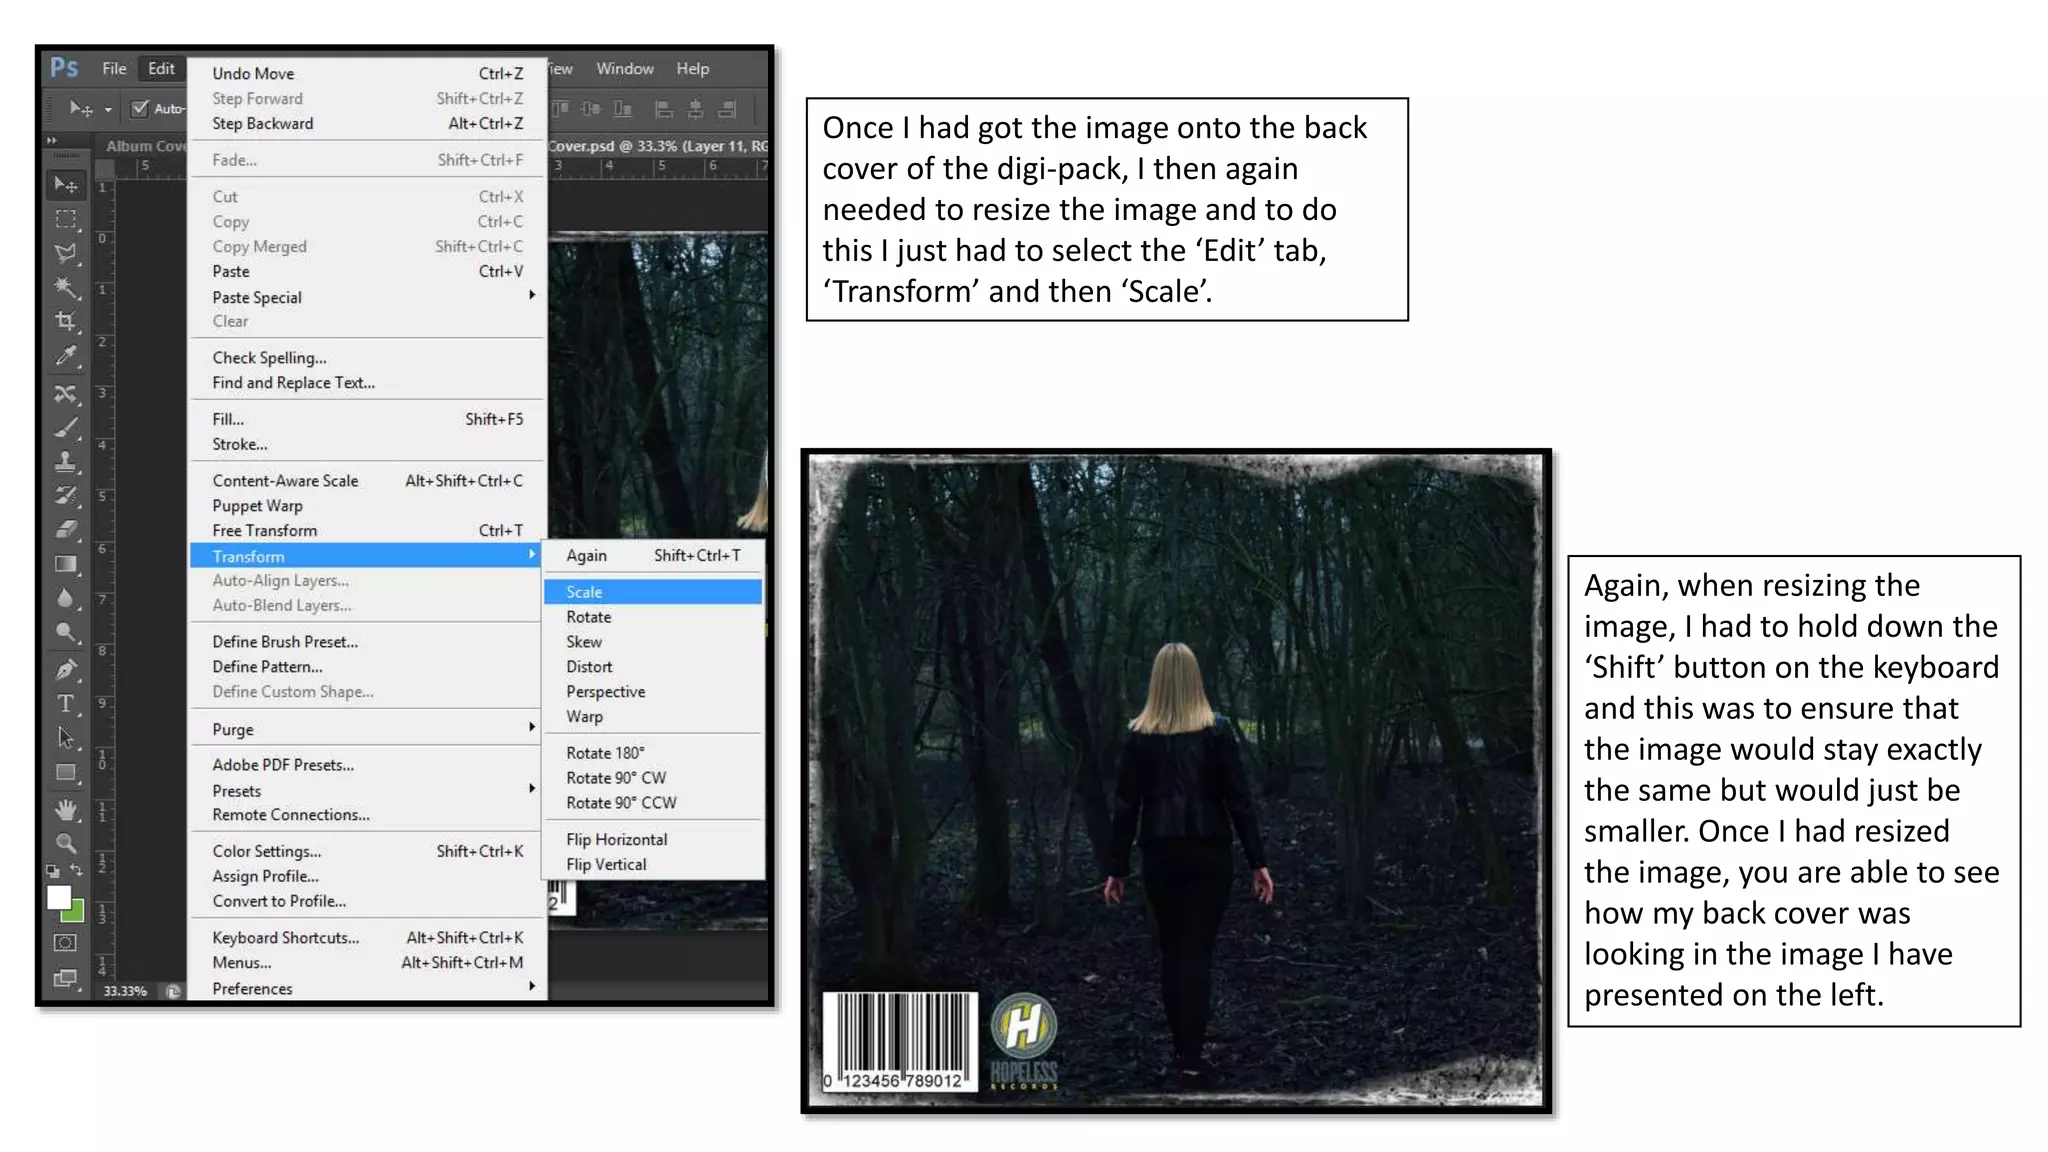Select the Crop tool
Viewport: 2048px width, 1152px height.
click(66, 322)
